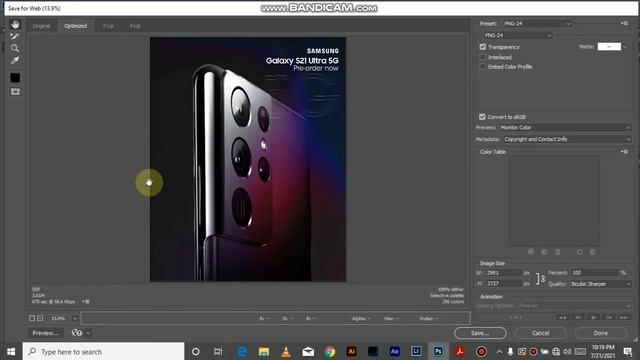Open download speed preview menu icon
This screenshot has height=360, width=640.
pos(86,302)
